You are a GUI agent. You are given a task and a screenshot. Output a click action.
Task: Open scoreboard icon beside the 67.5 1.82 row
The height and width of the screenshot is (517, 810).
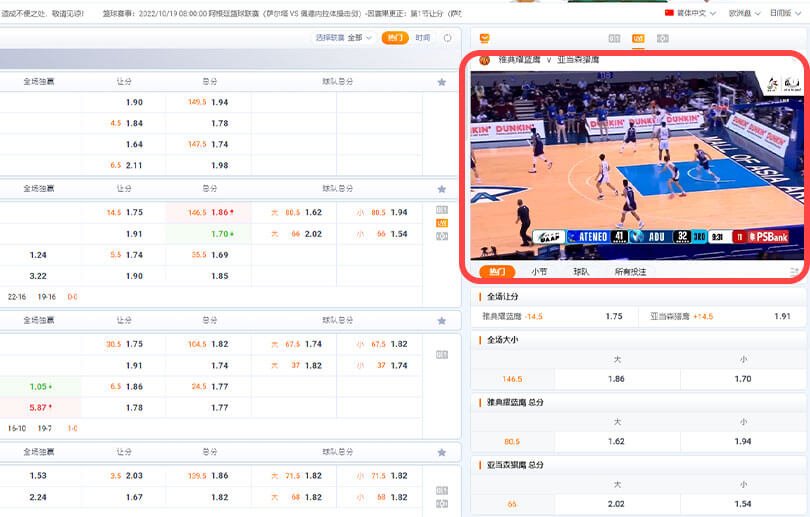tap(442, 354)
